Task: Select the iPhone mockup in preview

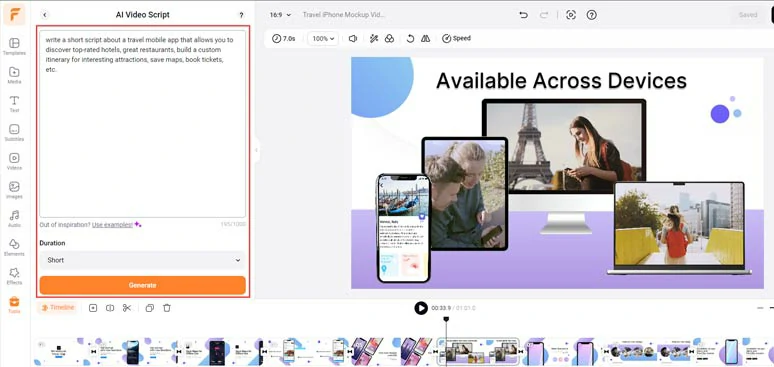Action: 404,228
